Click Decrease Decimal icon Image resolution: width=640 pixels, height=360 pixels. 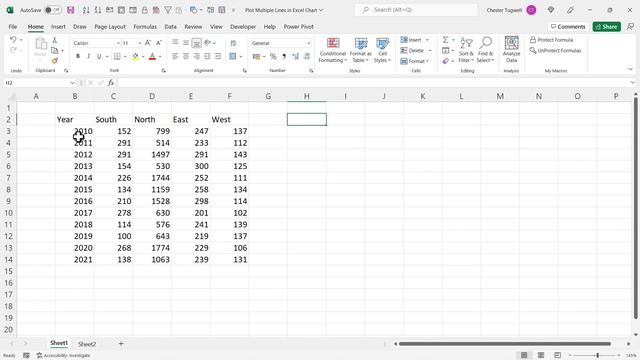(x=307, y=56)
